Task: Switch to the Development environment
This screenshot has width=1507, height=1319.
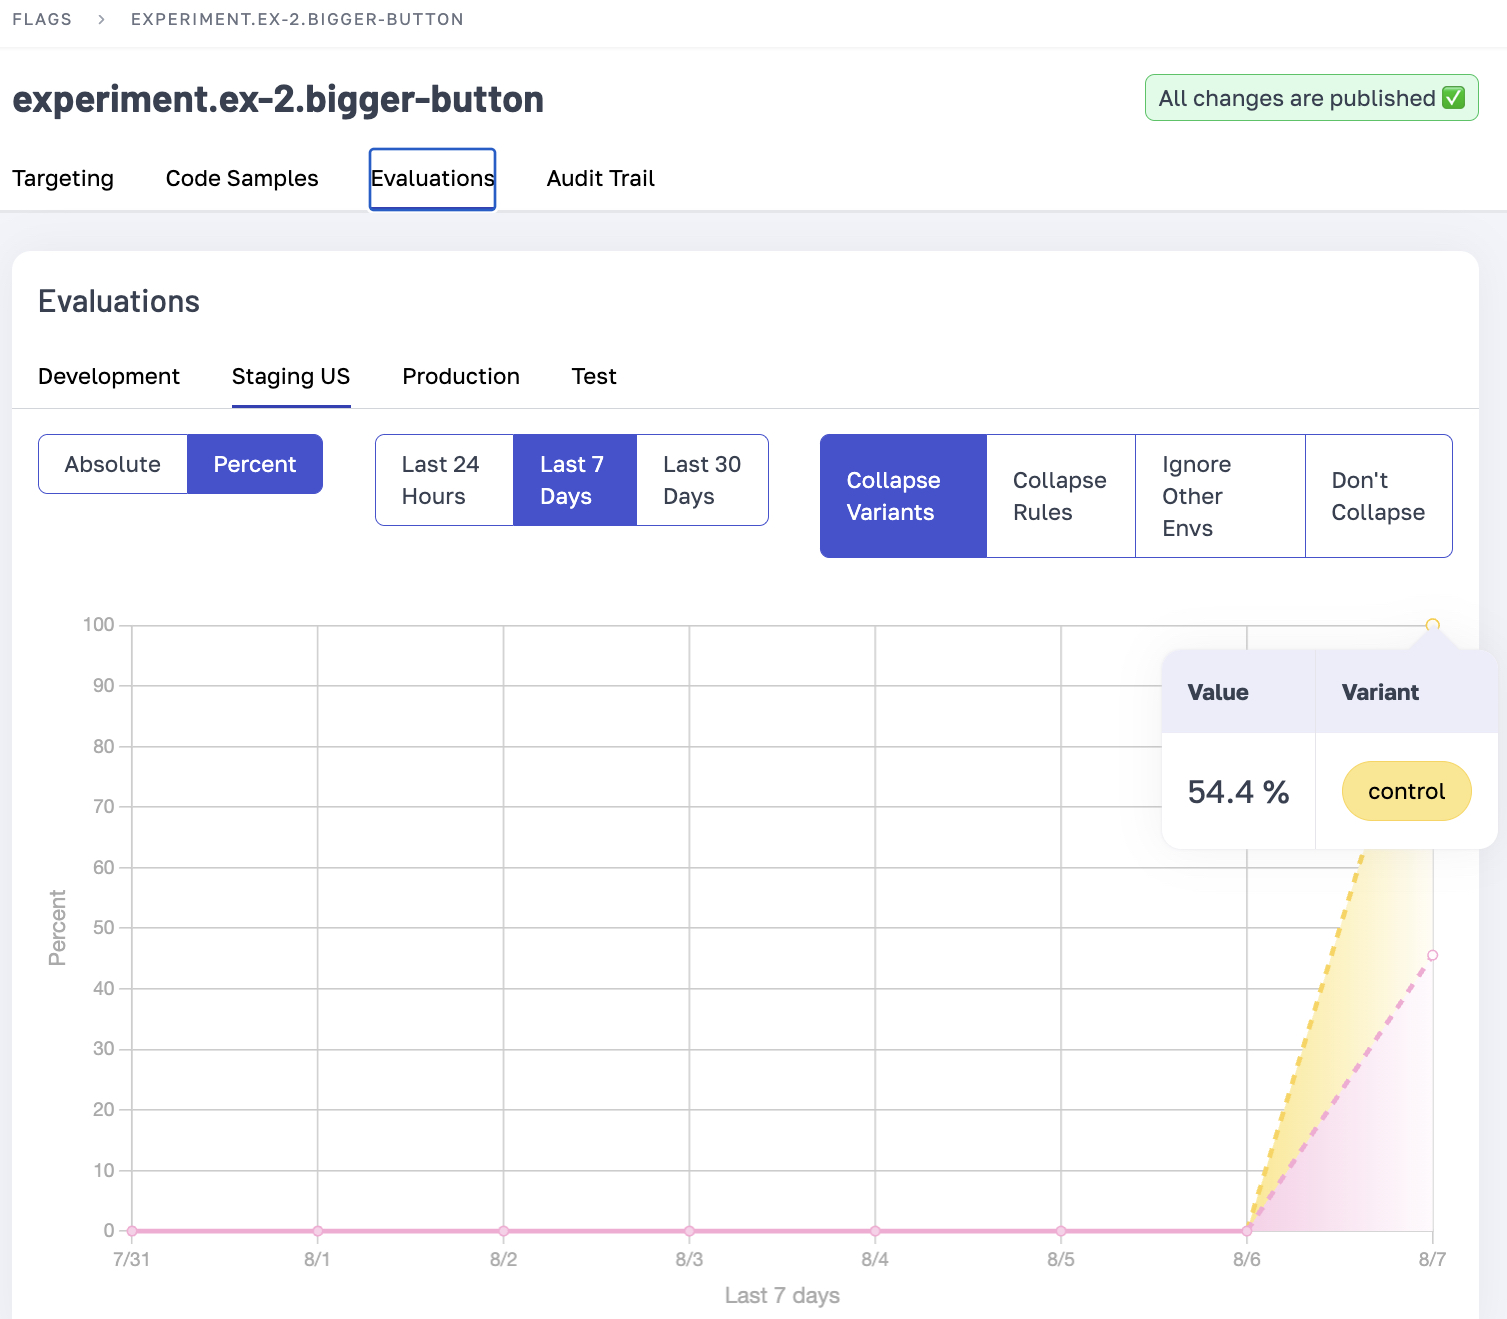Action: coord(109,376)
